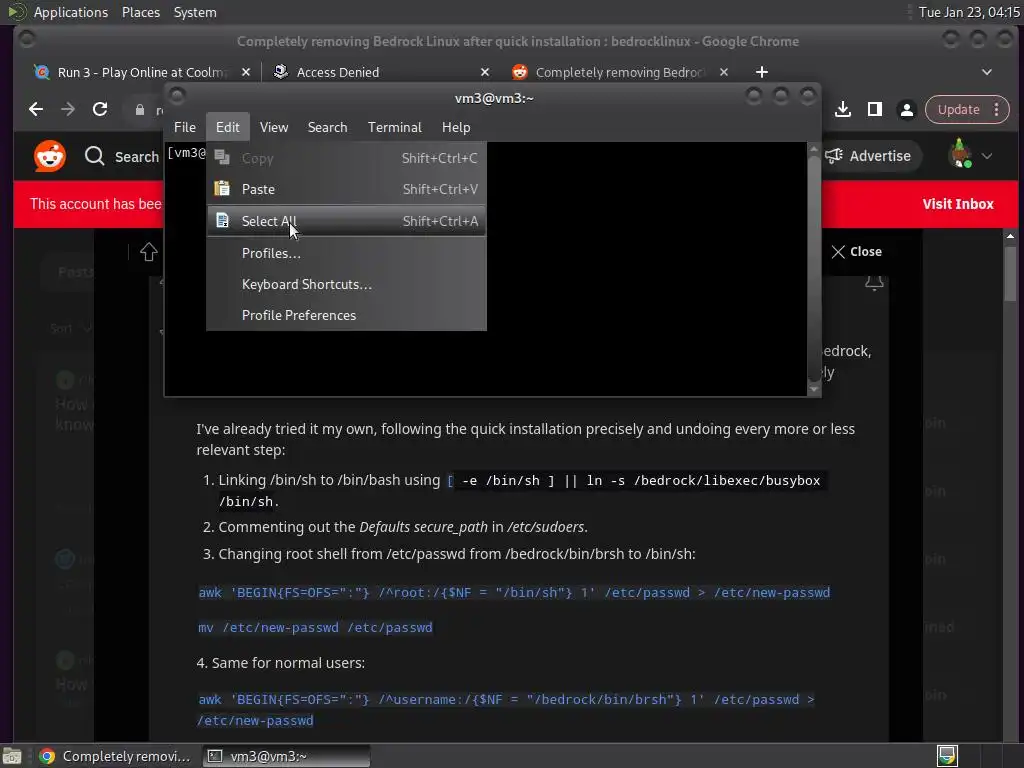
Task: Click Reddit Search field text
Action: 136,157
